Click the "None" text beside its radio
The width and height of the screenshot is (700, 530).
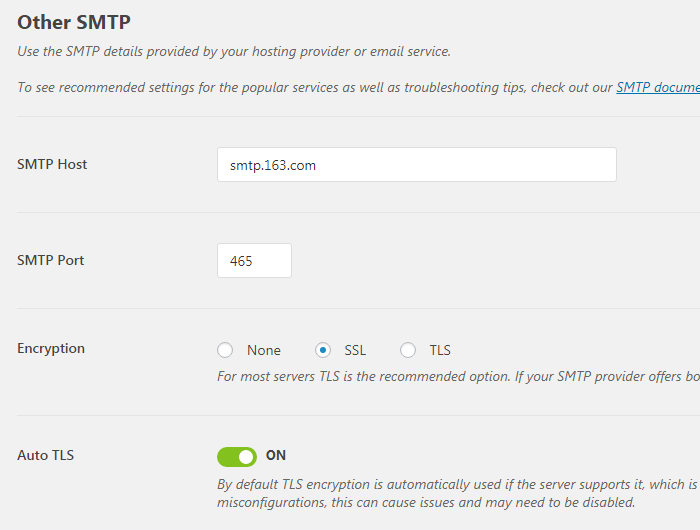click(264, 350)
